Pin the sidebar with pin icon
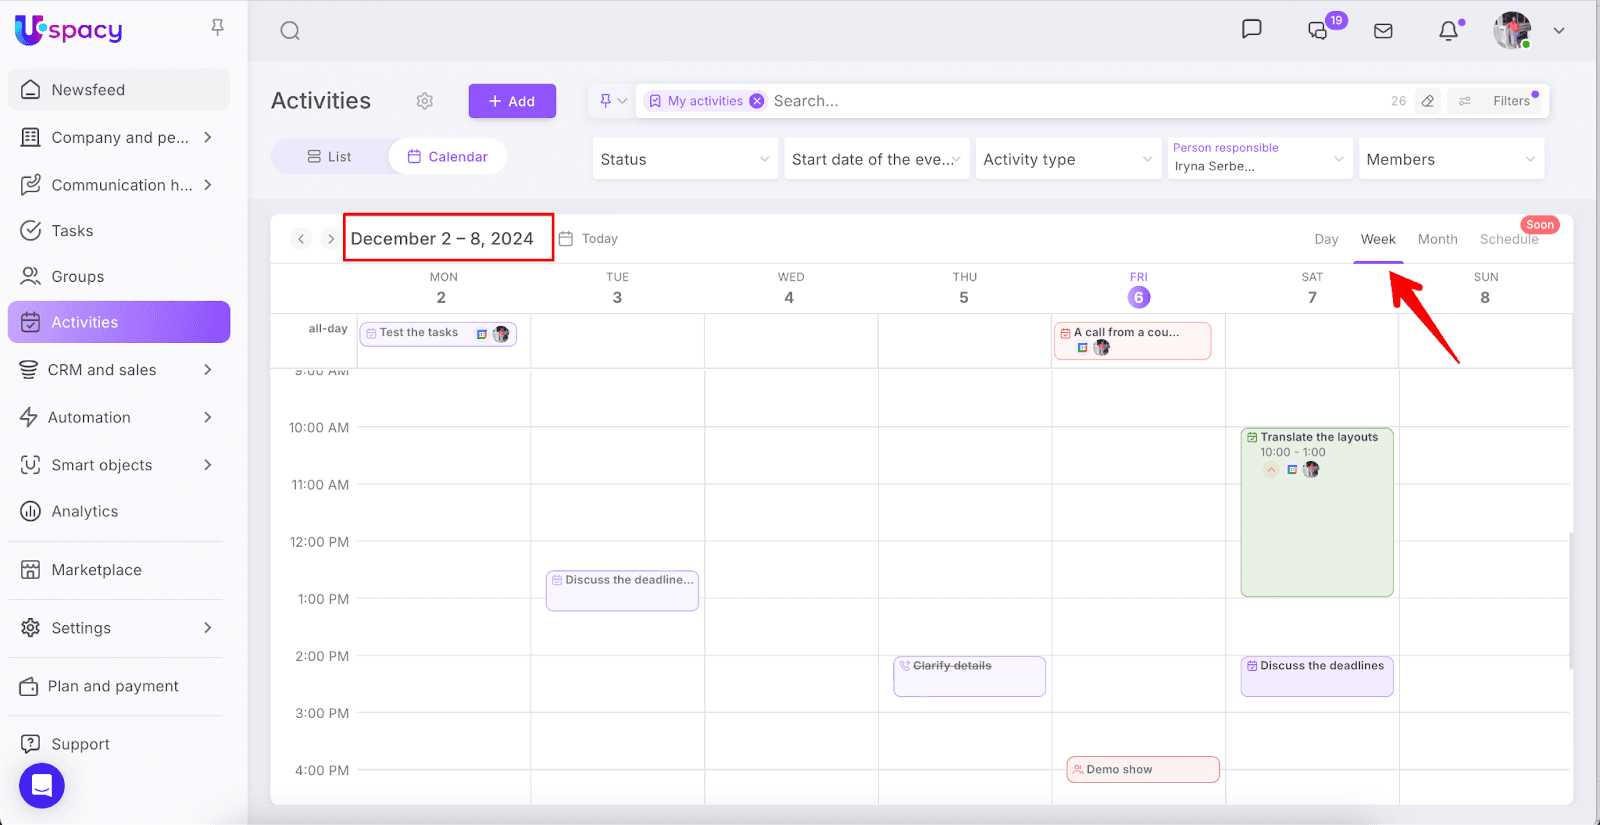Viewport: 1600px width, 825px height. click(x=217, y=27)
